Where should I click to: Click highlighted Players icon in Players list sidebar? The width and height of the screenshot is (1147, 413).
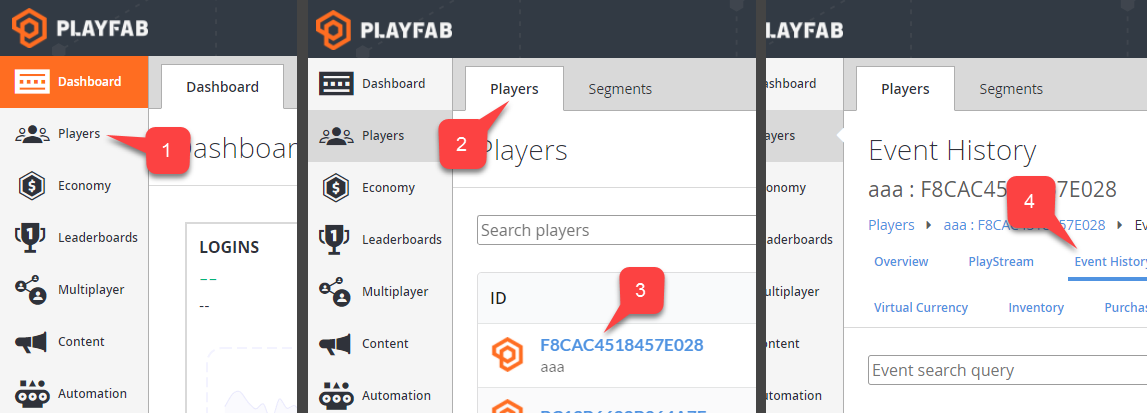(336, 136)
